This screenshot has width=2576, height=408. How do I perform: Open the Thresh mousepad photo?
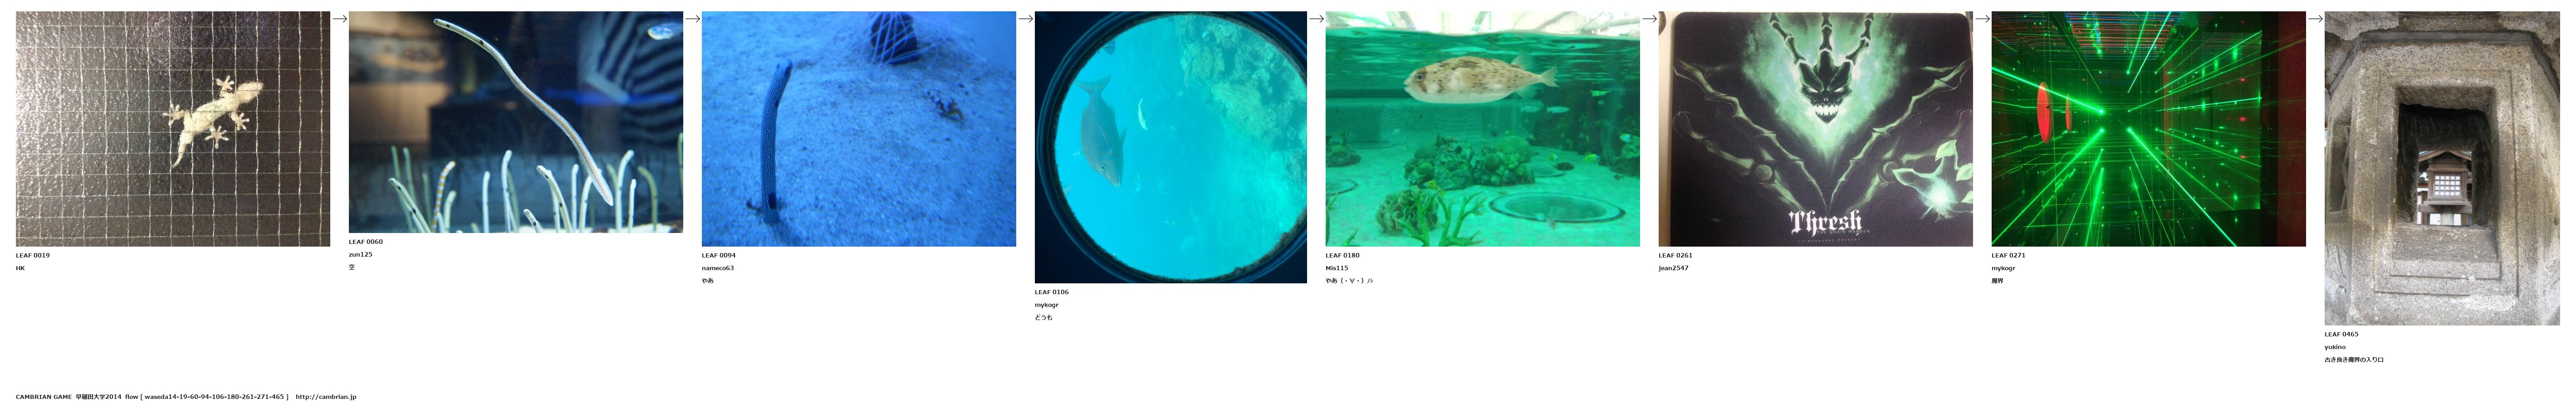point(1816,129)
